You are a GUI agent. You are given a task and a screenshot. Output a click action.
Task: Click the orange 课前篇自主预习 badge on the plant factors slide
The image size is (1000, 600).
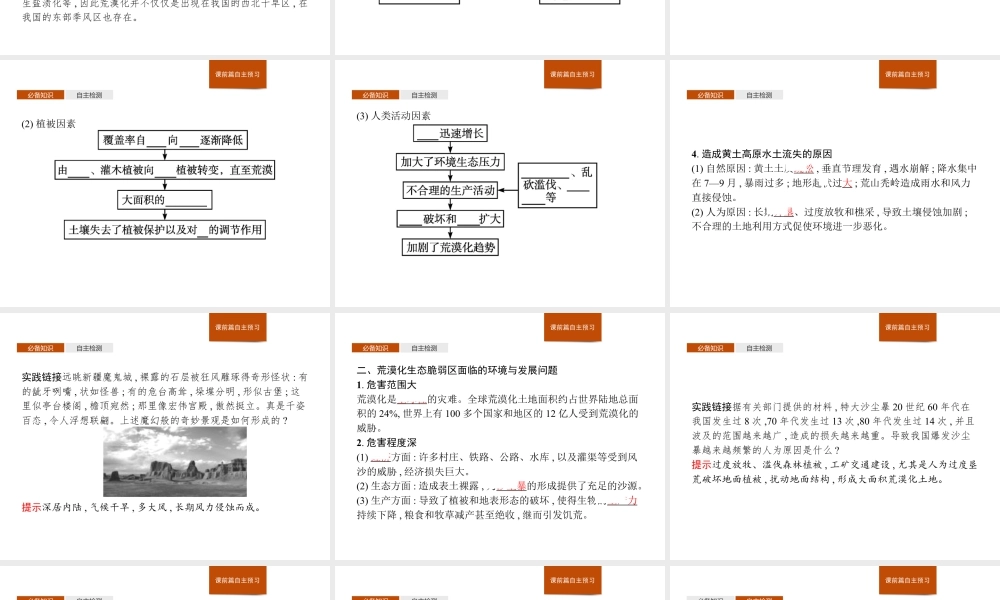236,75
